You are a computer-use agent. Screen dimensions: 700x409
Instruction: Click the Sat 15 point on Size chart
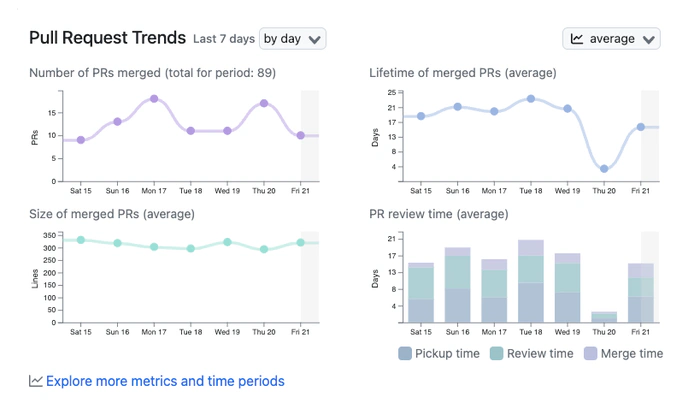81,240
